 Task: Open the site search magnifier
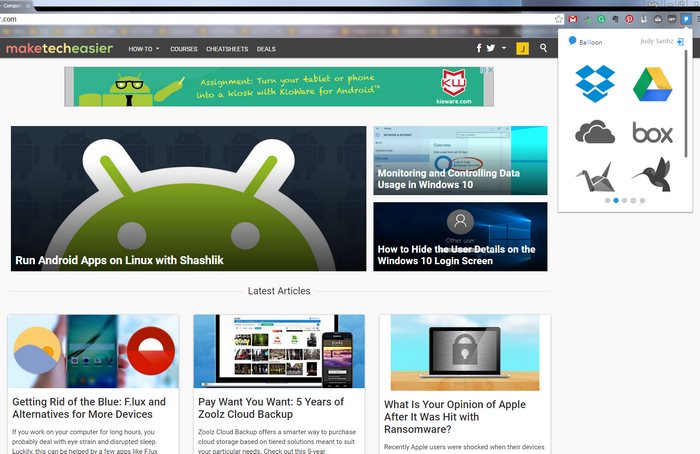click(543, 48)
